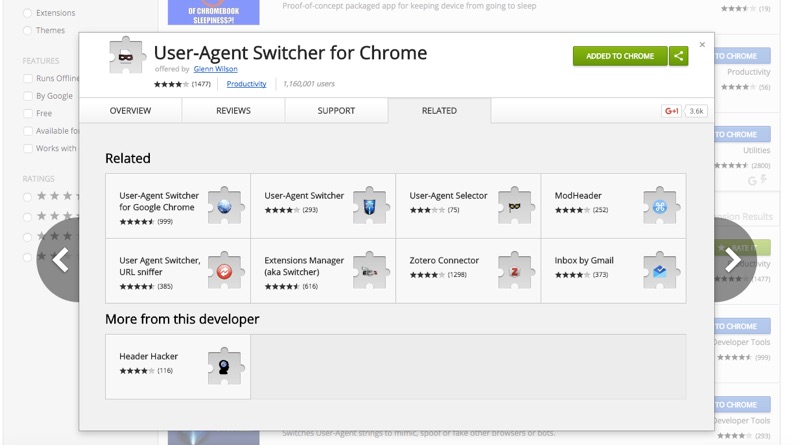Click the Zotero Connector Z icon
Viewport: 800px width, 445px height.
[514, 271]
